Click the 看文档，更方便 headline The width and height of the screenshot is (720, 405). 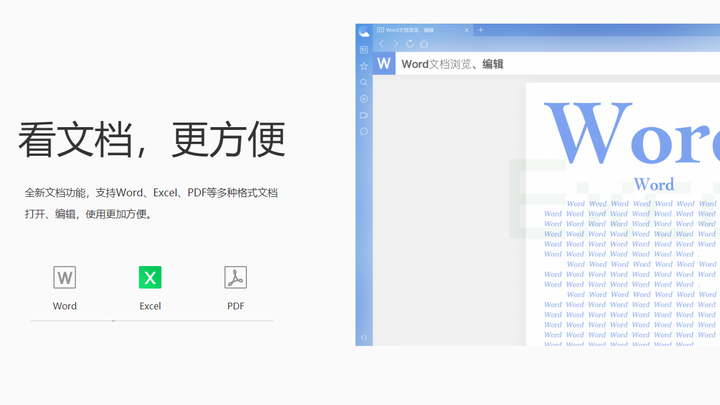tap(152, 140)
